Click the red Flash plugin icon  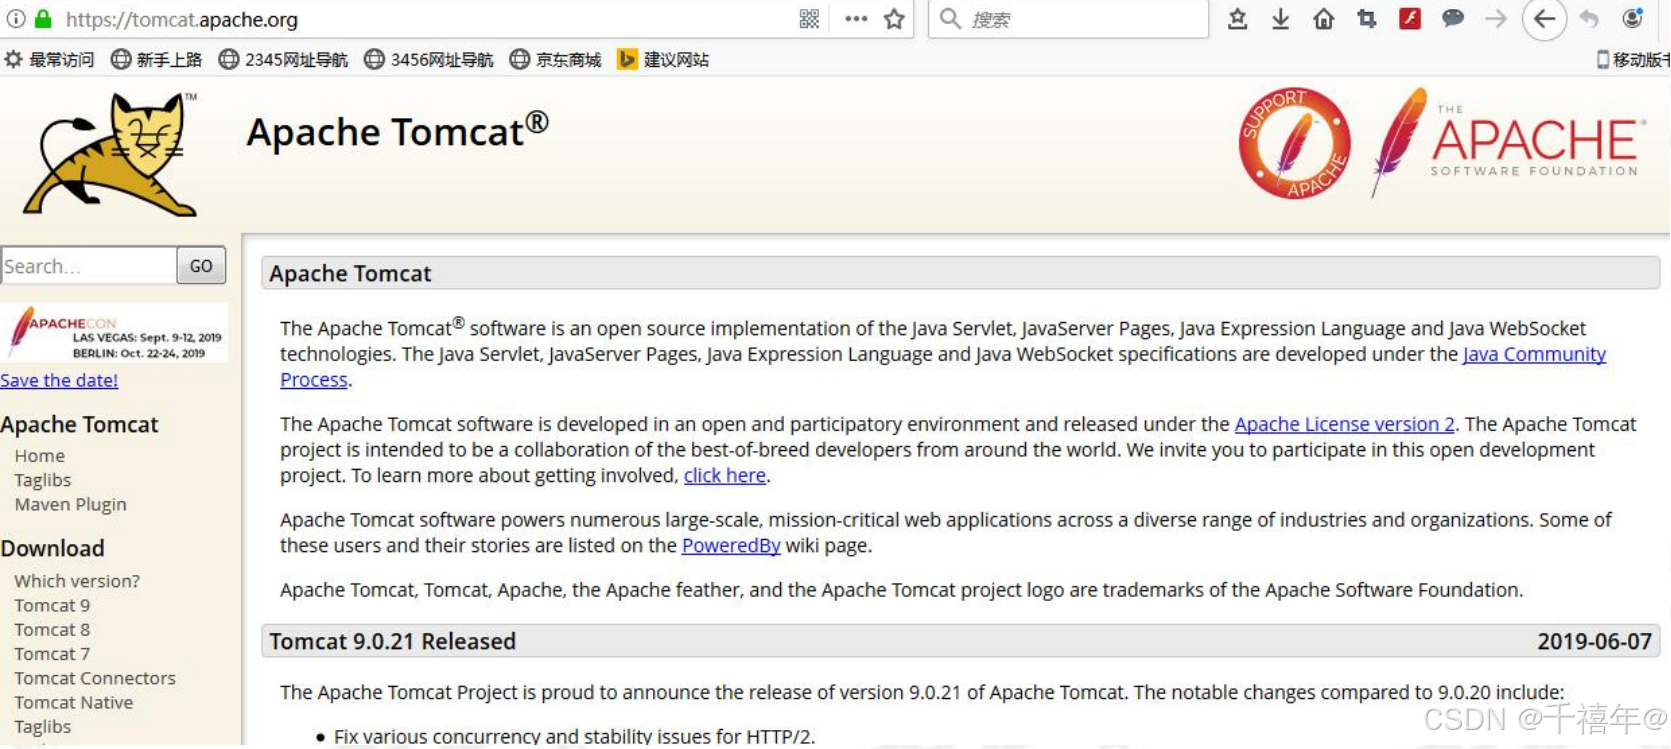1410,18
